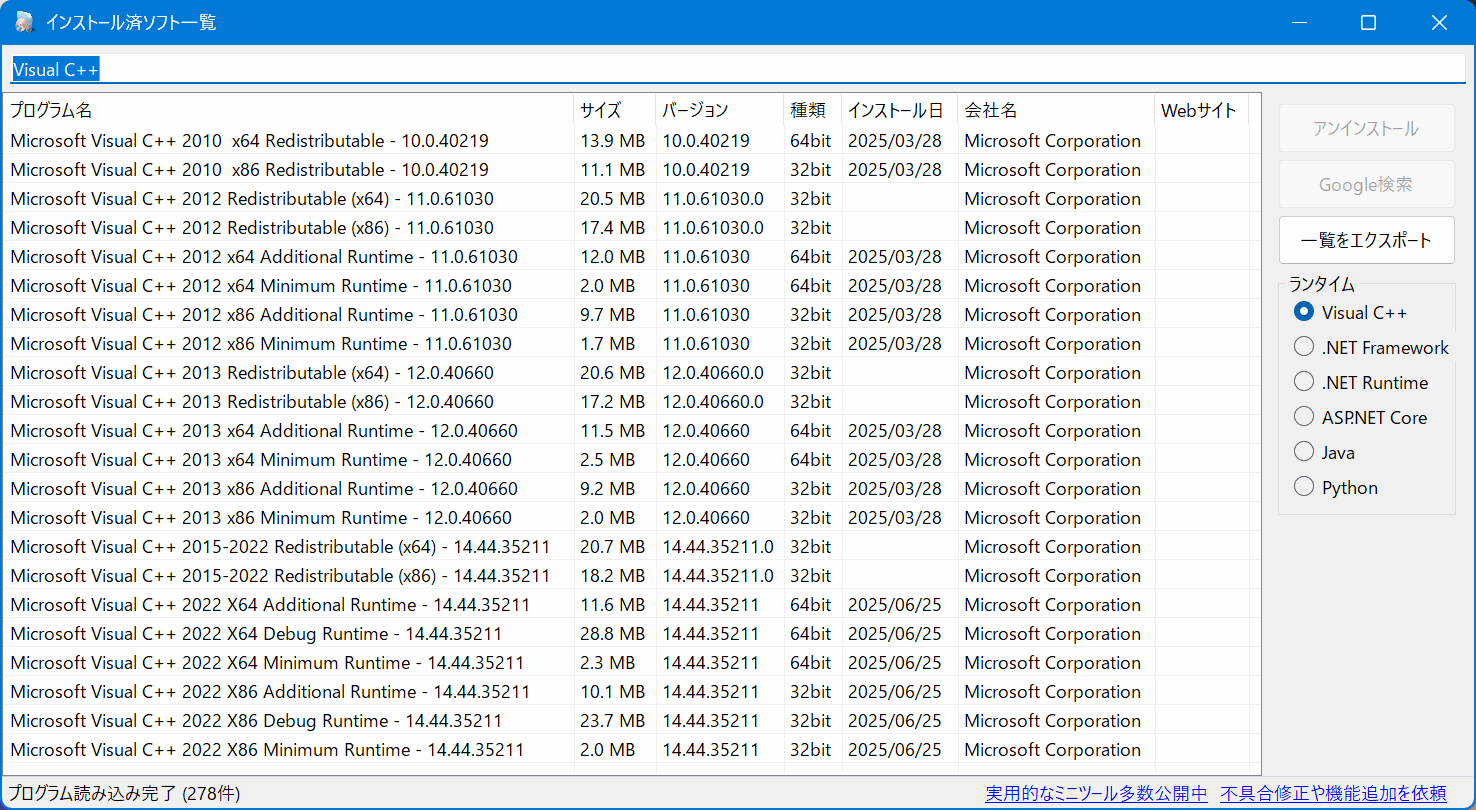1476x810 pixels.
Task: Open the 実用的なミニツール多数公開中 link
Action: coord(1096,793)
